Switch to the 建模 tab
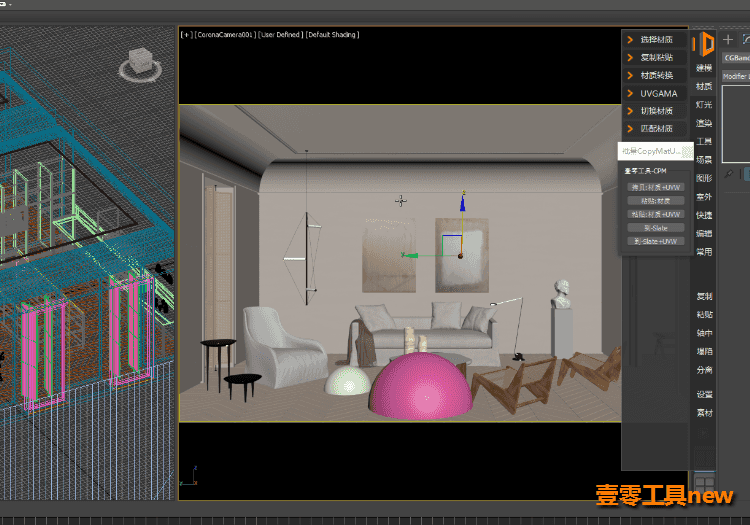The image size is (750, 525). (704, 68)
